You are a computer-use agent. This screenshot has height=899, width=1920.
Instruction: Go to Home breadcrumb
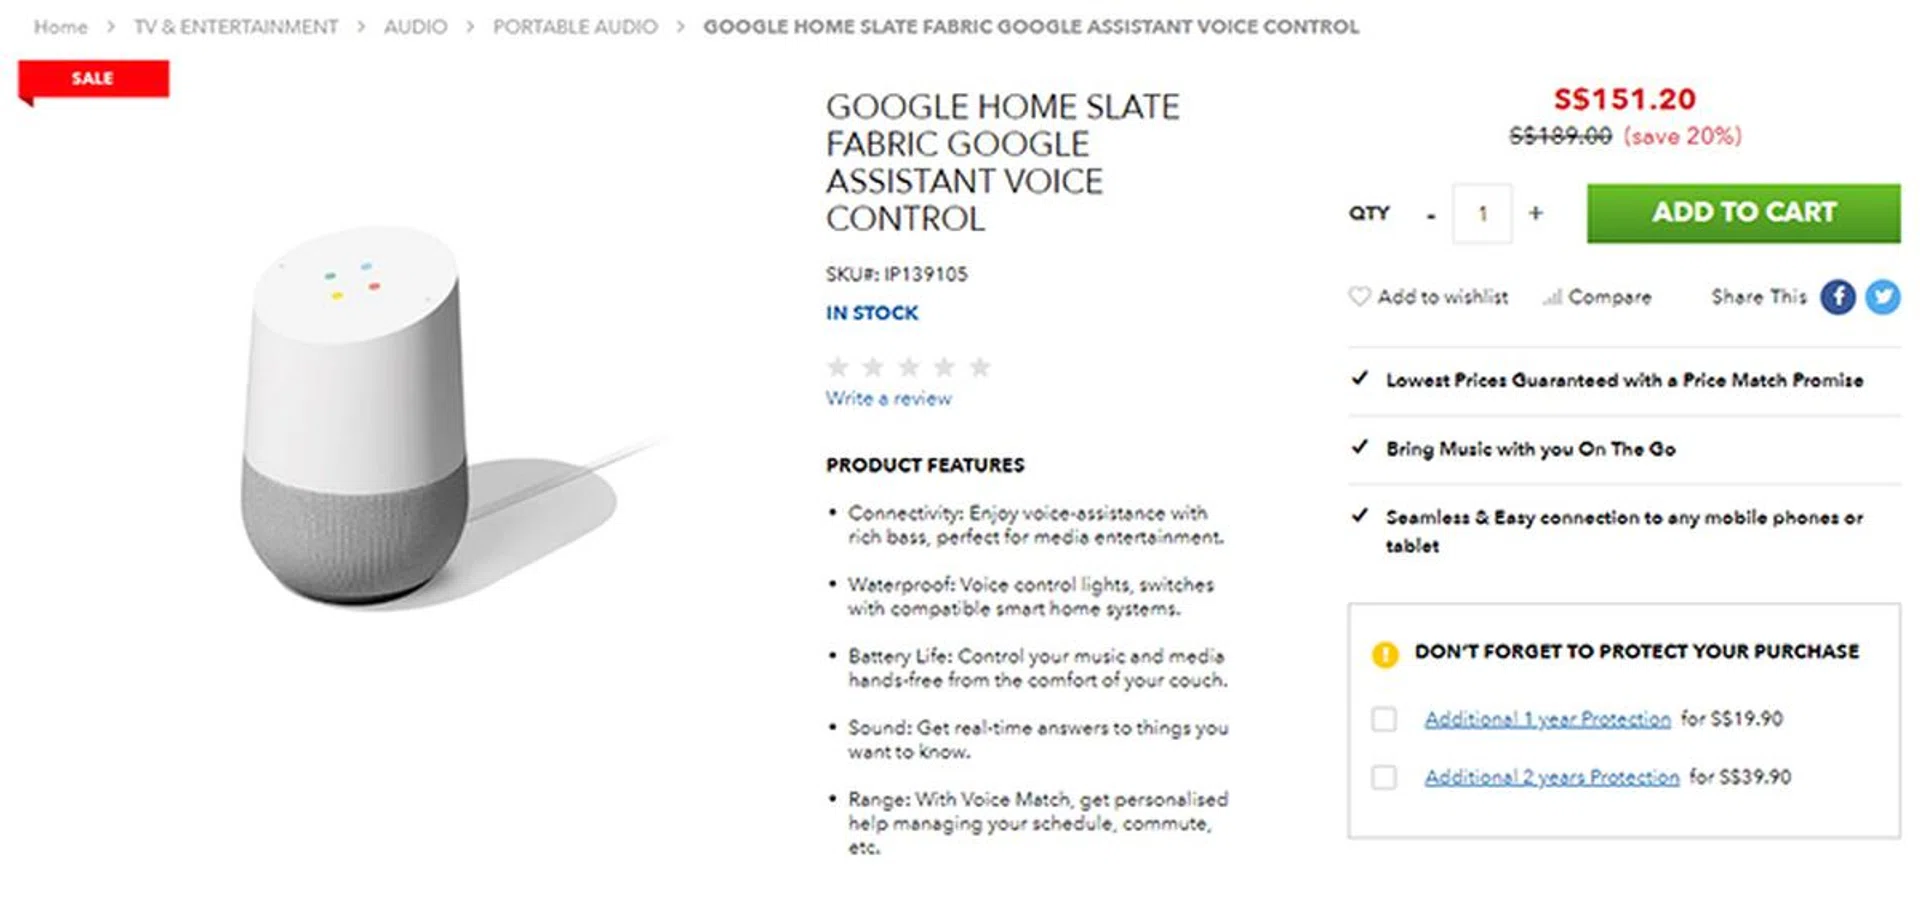[x=61, y=27]
